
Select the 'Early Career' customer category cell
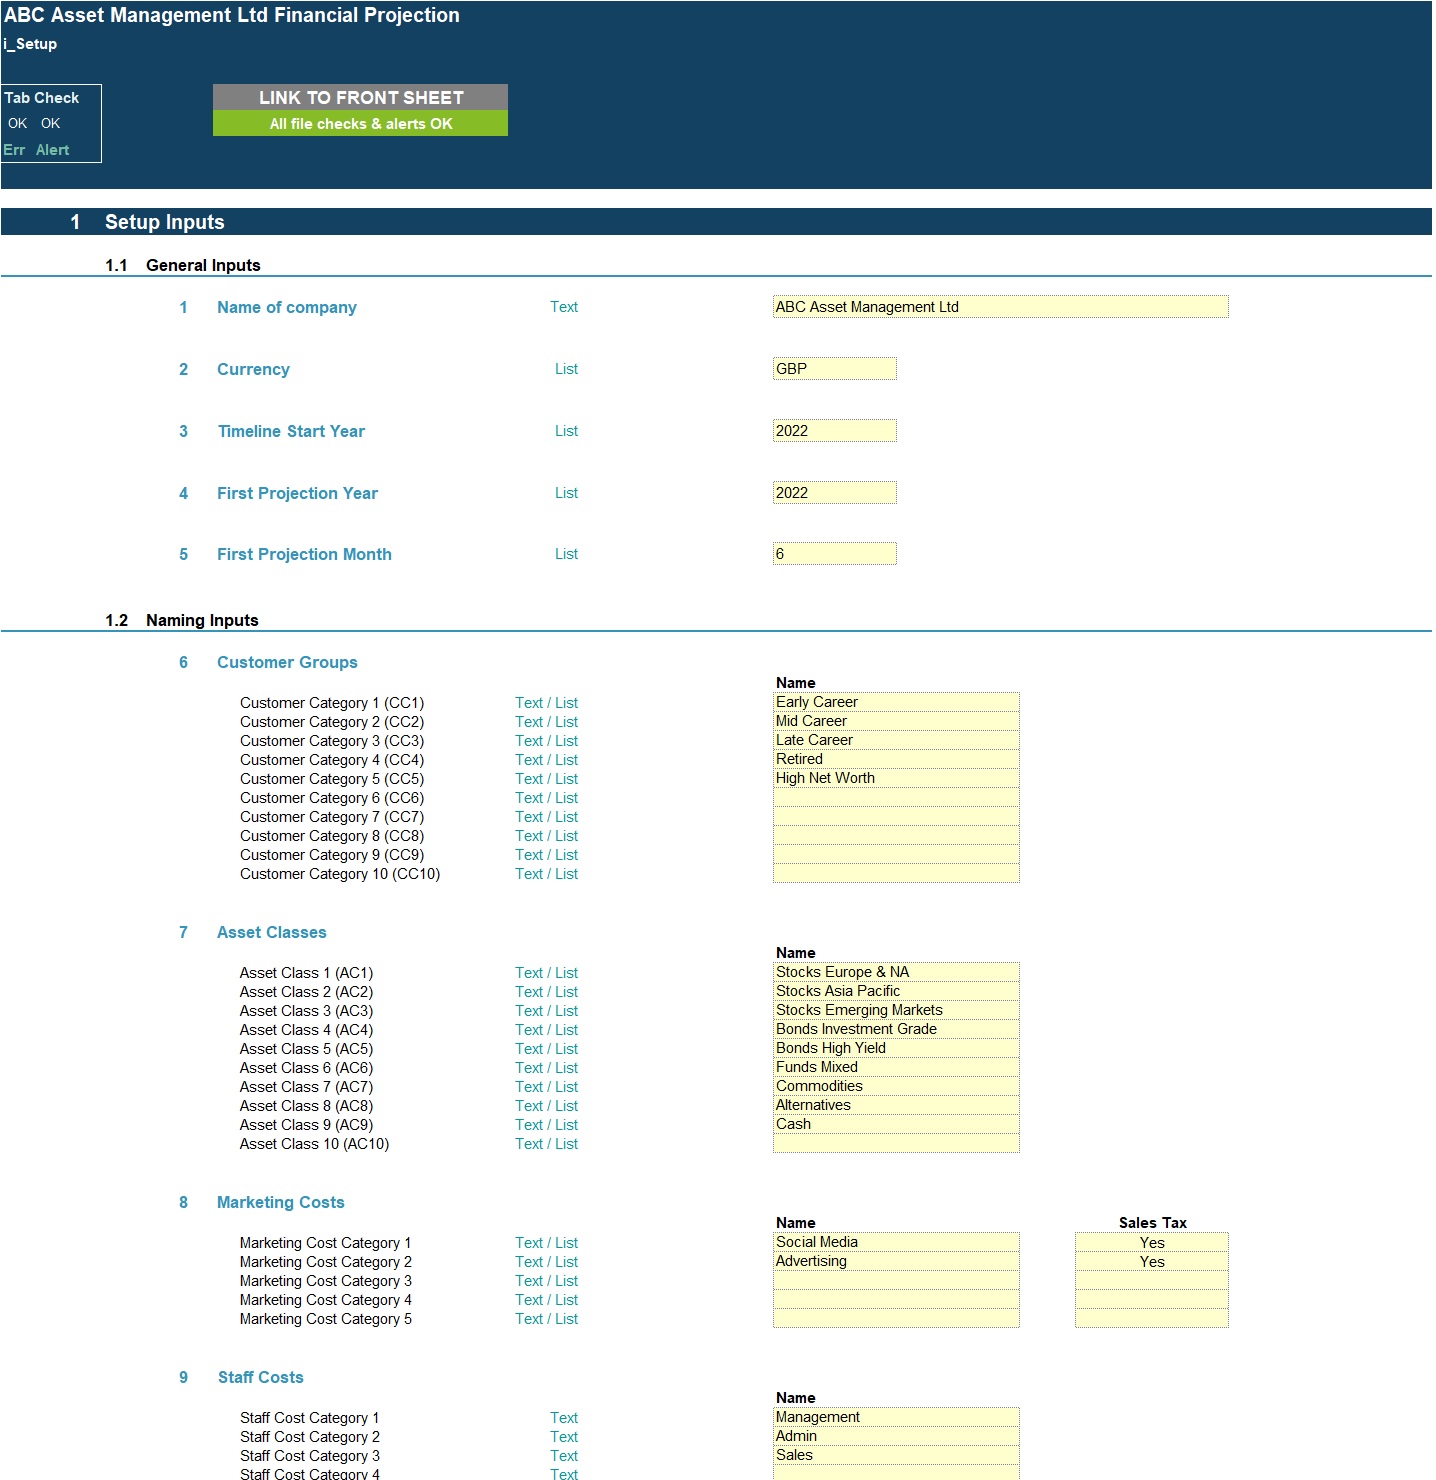pyautogui.click(x=896, y=702)
